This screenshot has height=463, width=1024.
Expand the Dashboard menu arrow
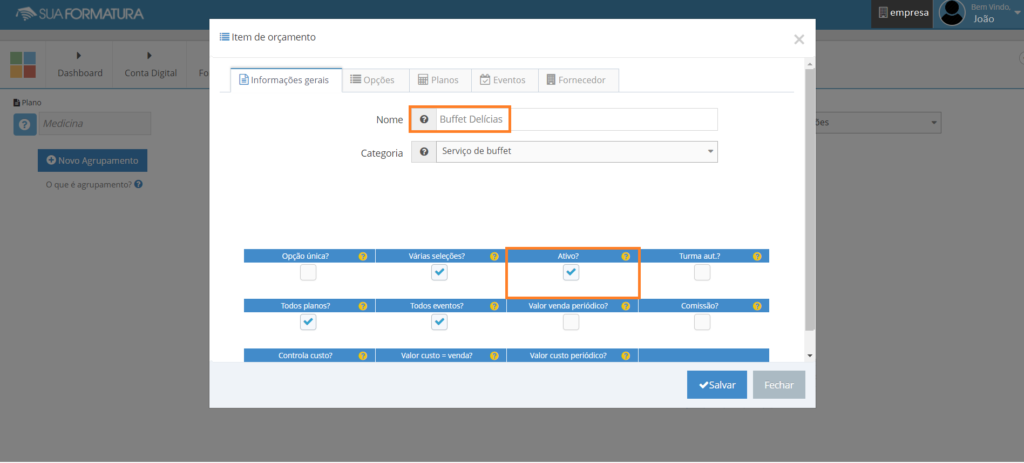click(79, 56)
